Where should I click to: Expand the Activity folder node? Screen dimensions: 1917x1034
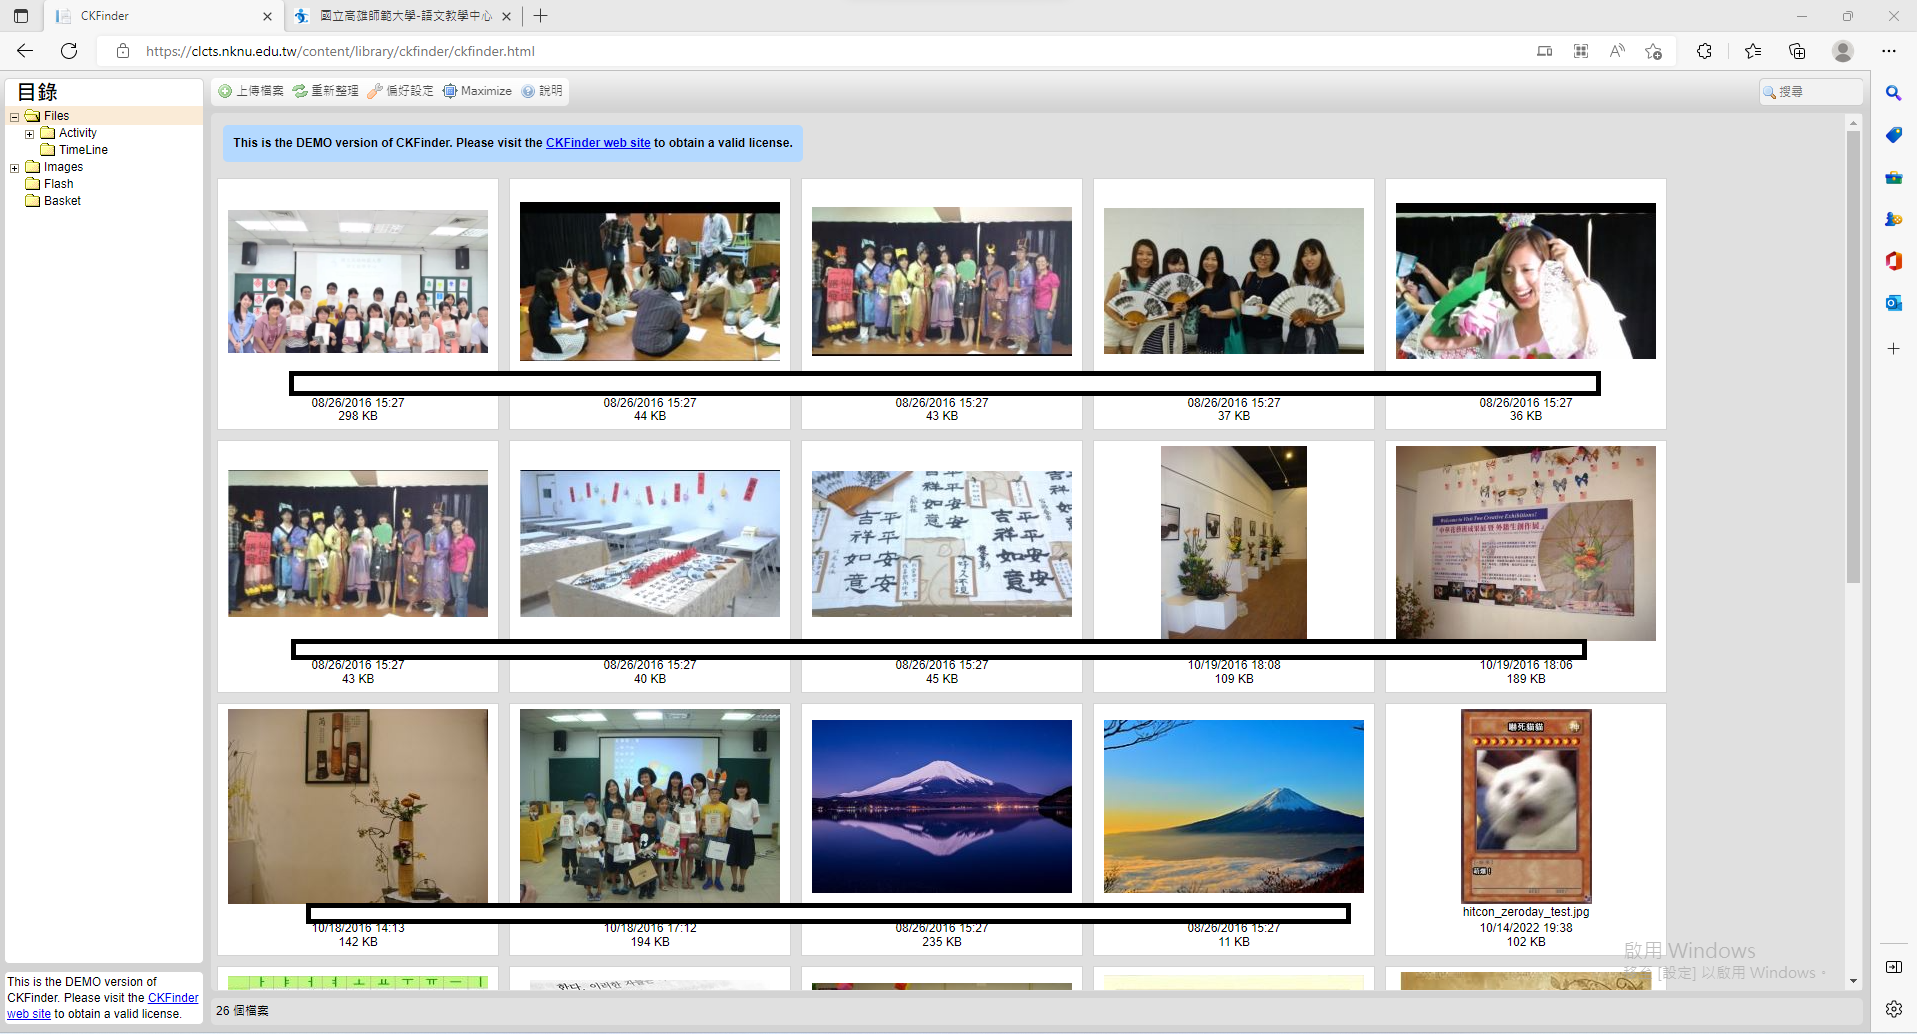tap(29, 134)
